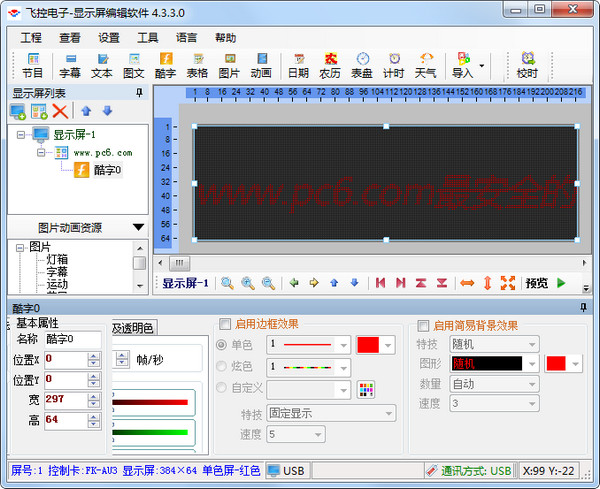Screen dimensions: 600x489
Task: Open the 导入 dropdown arrow
Action: (x=482, y=65)
